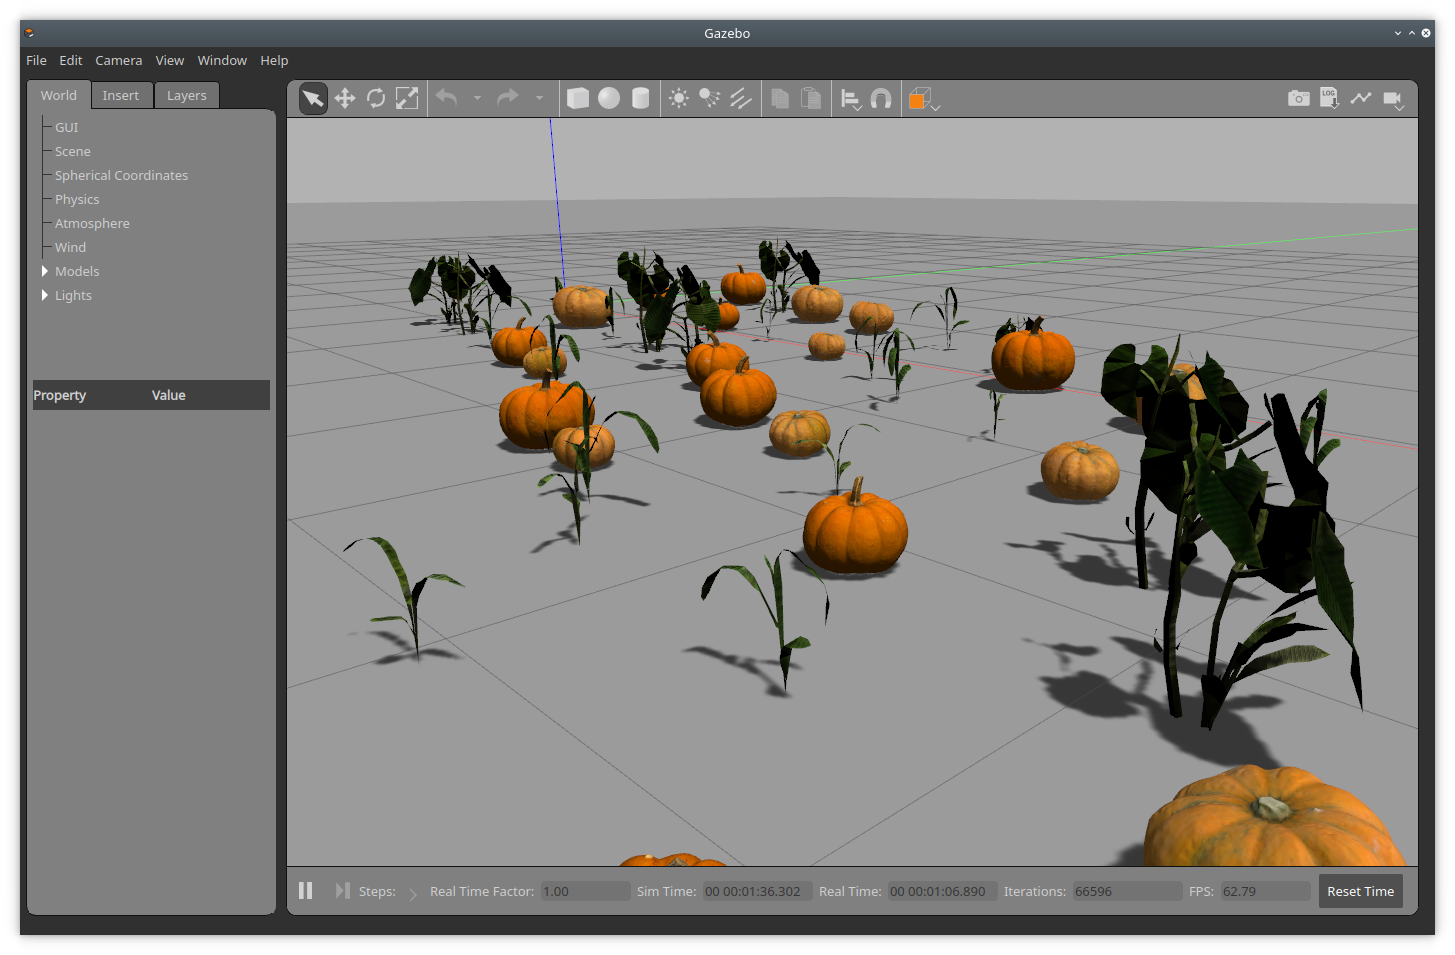Insert a box shape

click(x=578, y=98)
